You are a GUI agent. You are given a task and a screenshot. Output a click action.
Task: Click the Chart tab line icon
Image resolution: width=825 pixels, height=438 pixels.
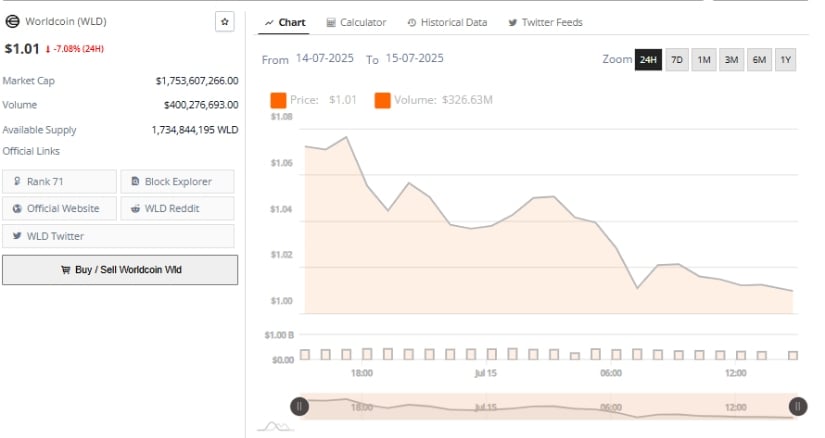point(269,23)
